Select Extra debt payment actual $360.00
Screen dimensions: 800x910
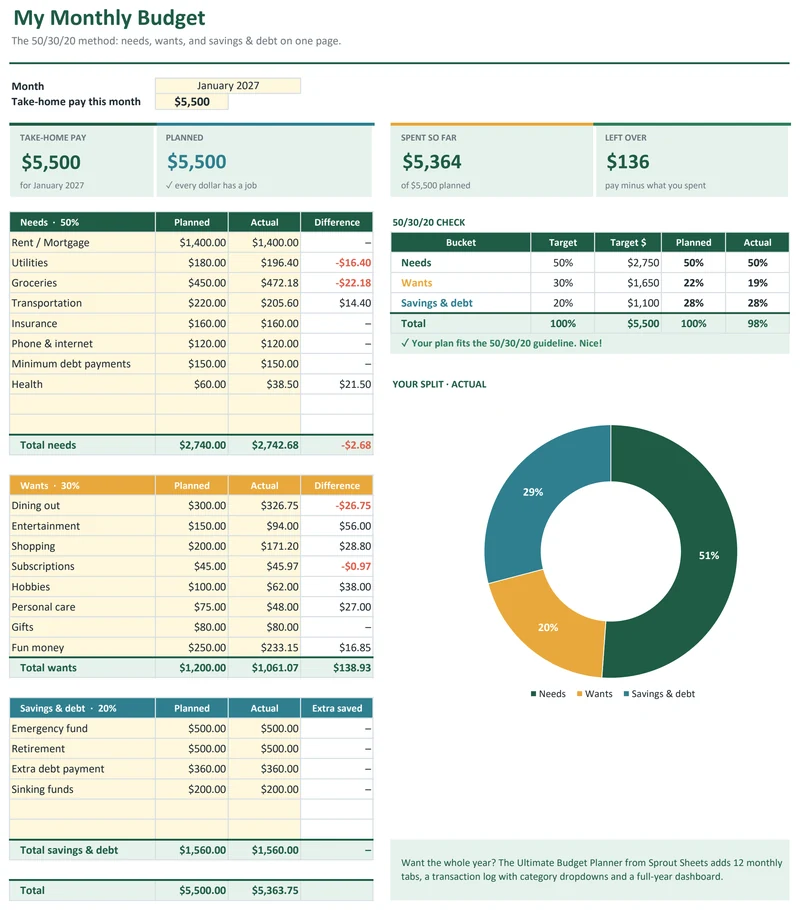(x=264, y=769)
